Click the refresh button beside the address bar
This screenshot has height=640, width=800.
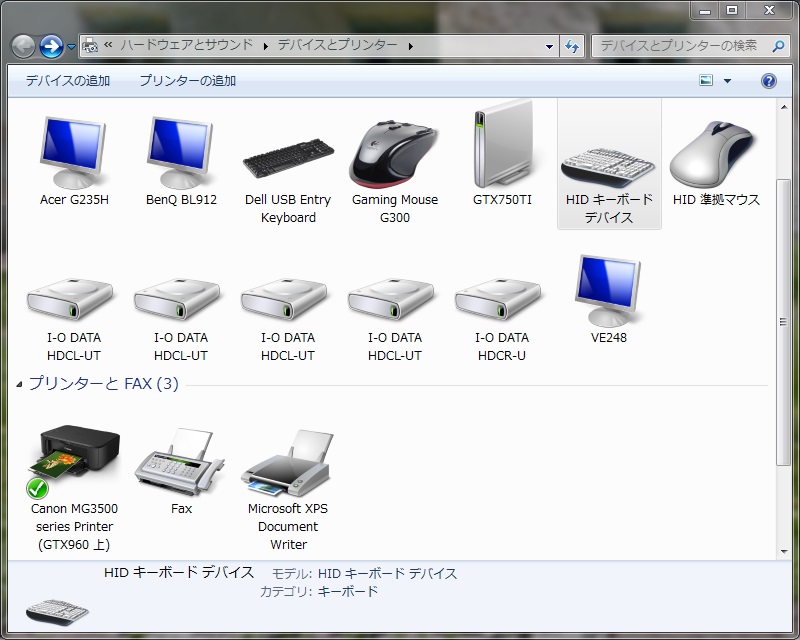pyautogui.click(x=572, y=46)
